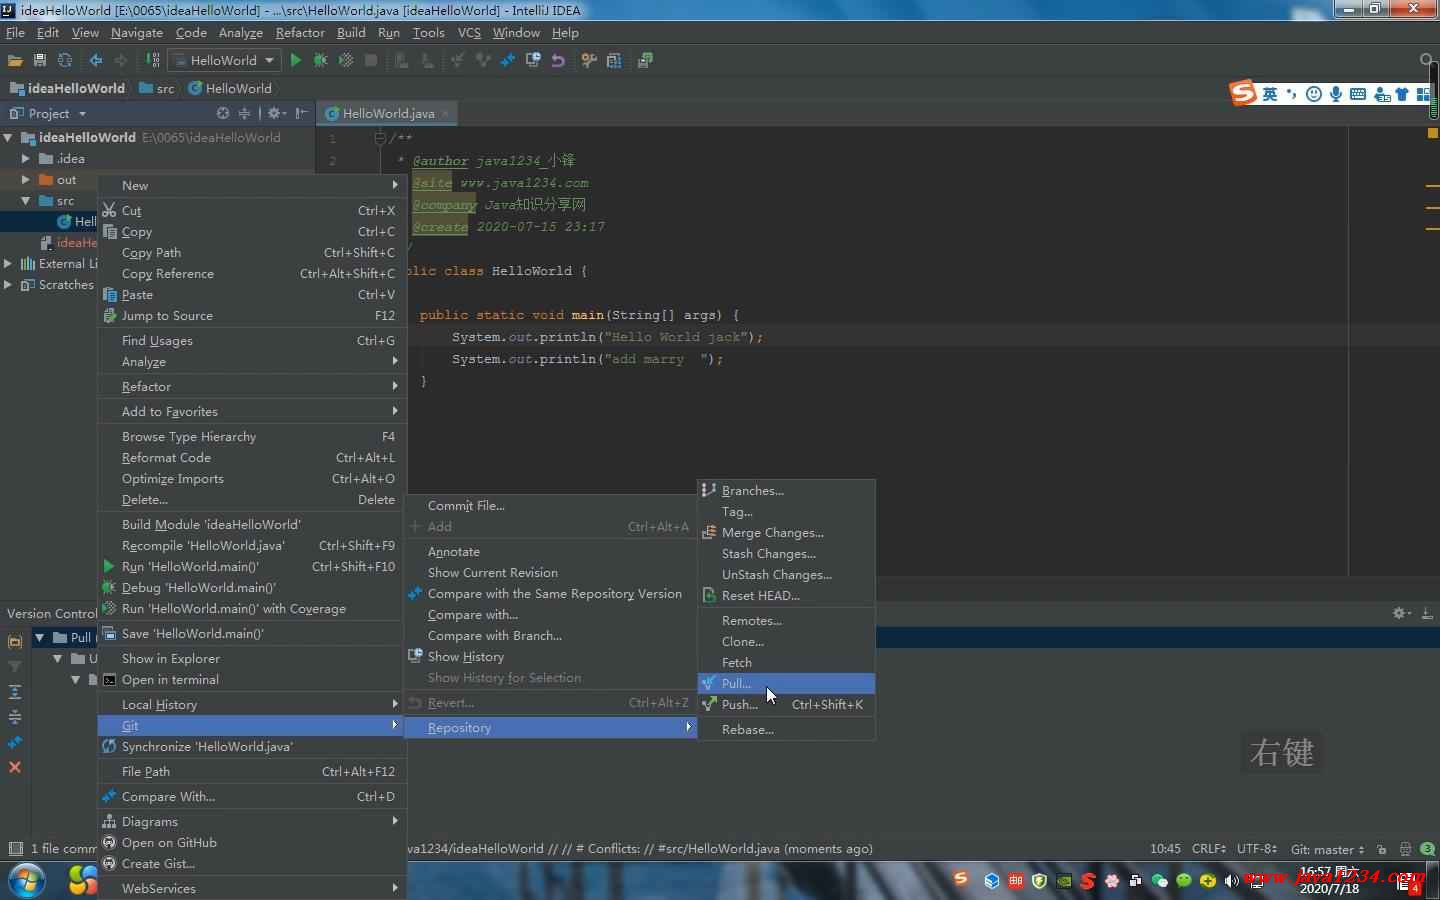
Task: Click the Save All toolbar icon
Action: pyautogui.click(x=40, y=60)
